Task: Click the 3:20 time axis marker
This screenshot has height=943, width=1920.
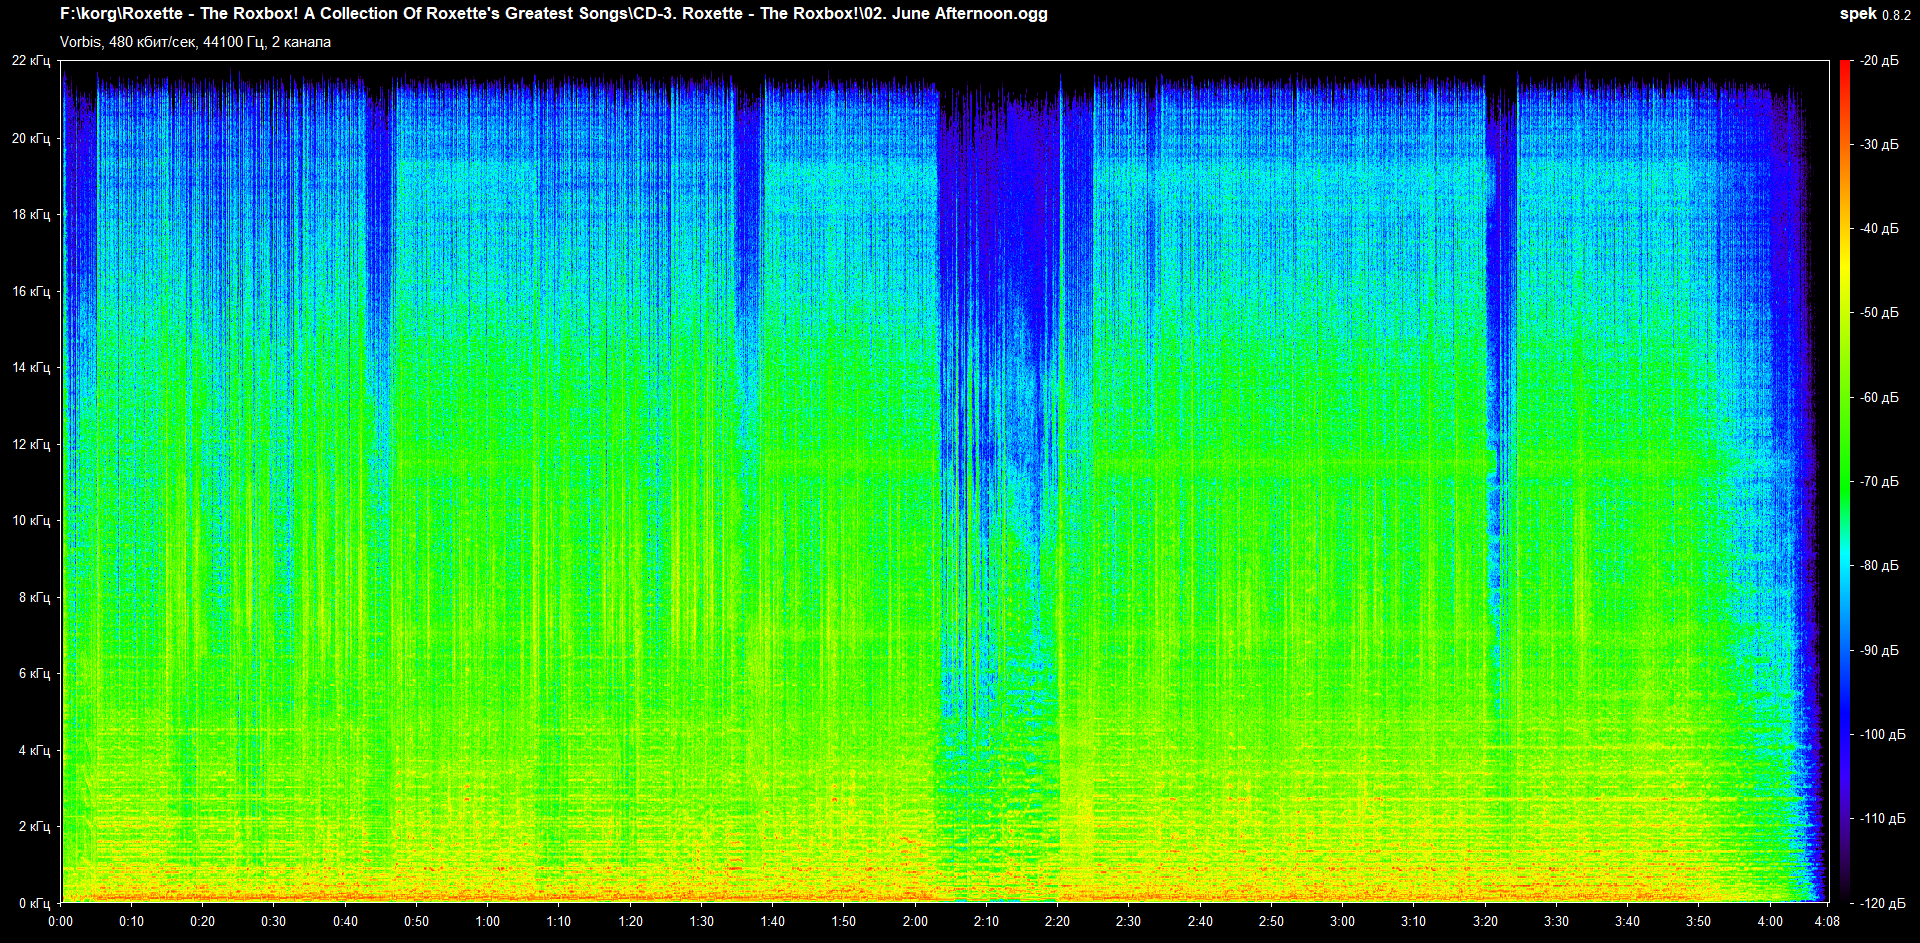Action: click(x=1485, y=921)
